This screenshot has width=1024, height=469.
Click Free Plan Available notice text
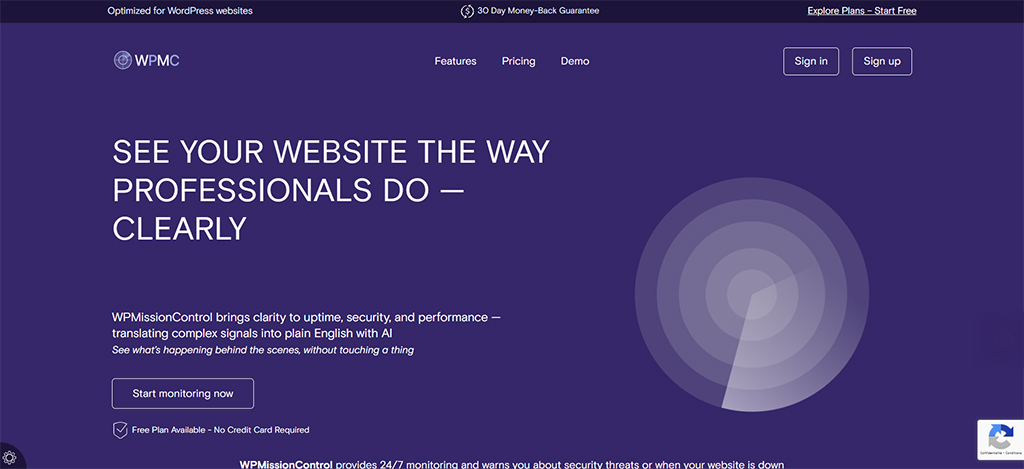pos(220,430)
